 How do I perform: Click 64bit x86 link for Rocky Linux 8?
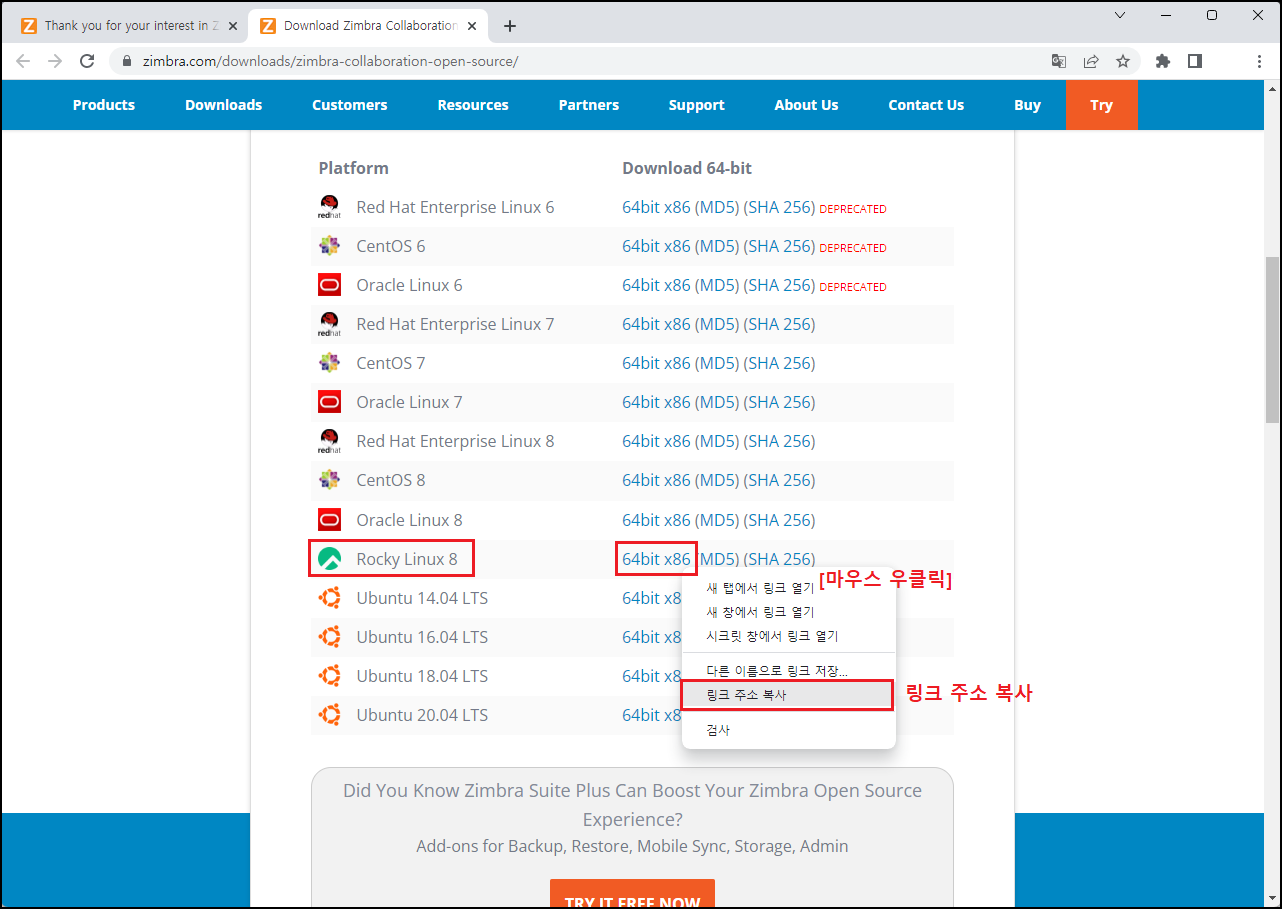point(656,559)
